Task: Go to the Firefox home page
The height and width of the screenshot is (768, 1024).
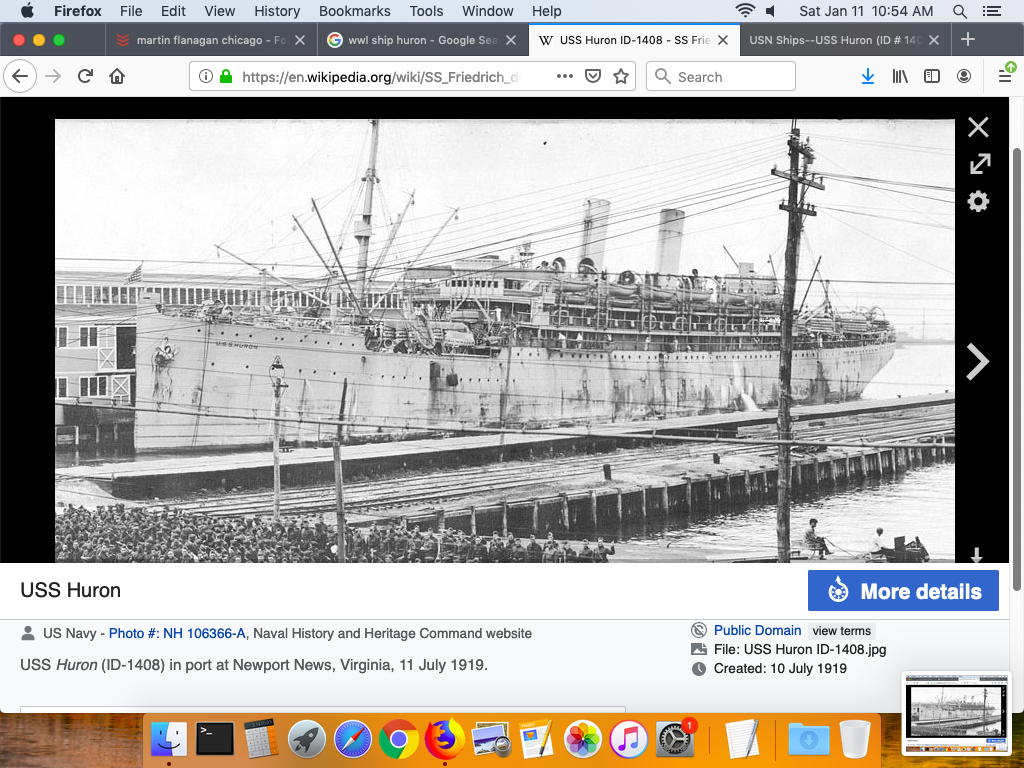Action: [117, 76]
